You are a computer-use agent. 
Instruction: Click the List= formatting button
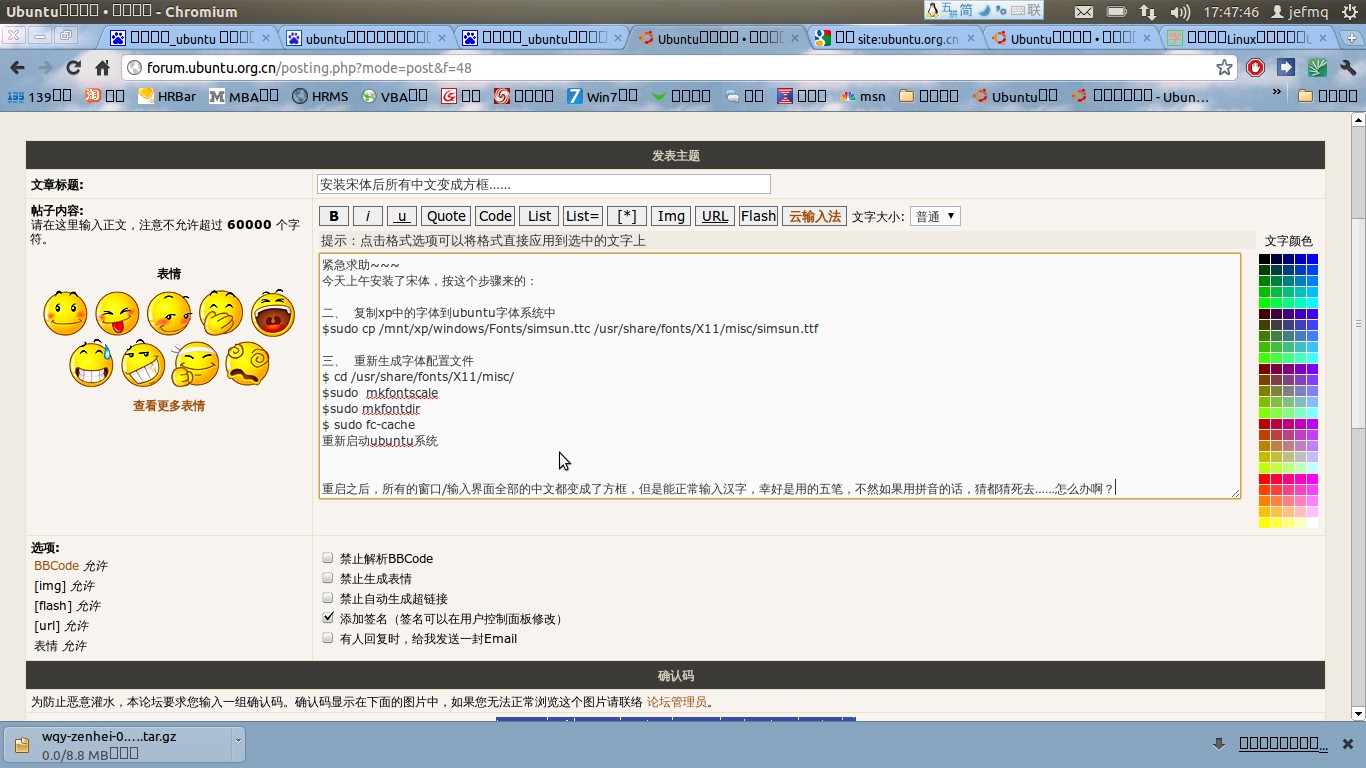[582, 216]
